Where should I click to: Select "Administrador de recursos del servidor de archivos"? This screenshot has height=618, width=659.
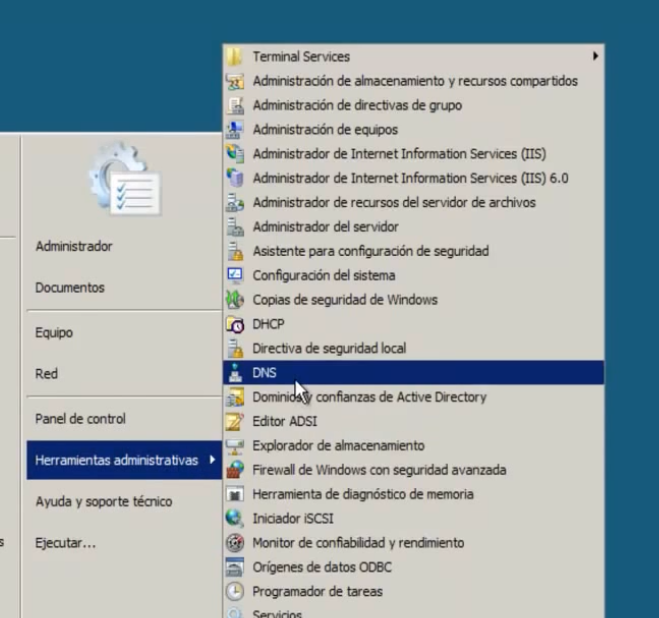[x=394, y=202]
